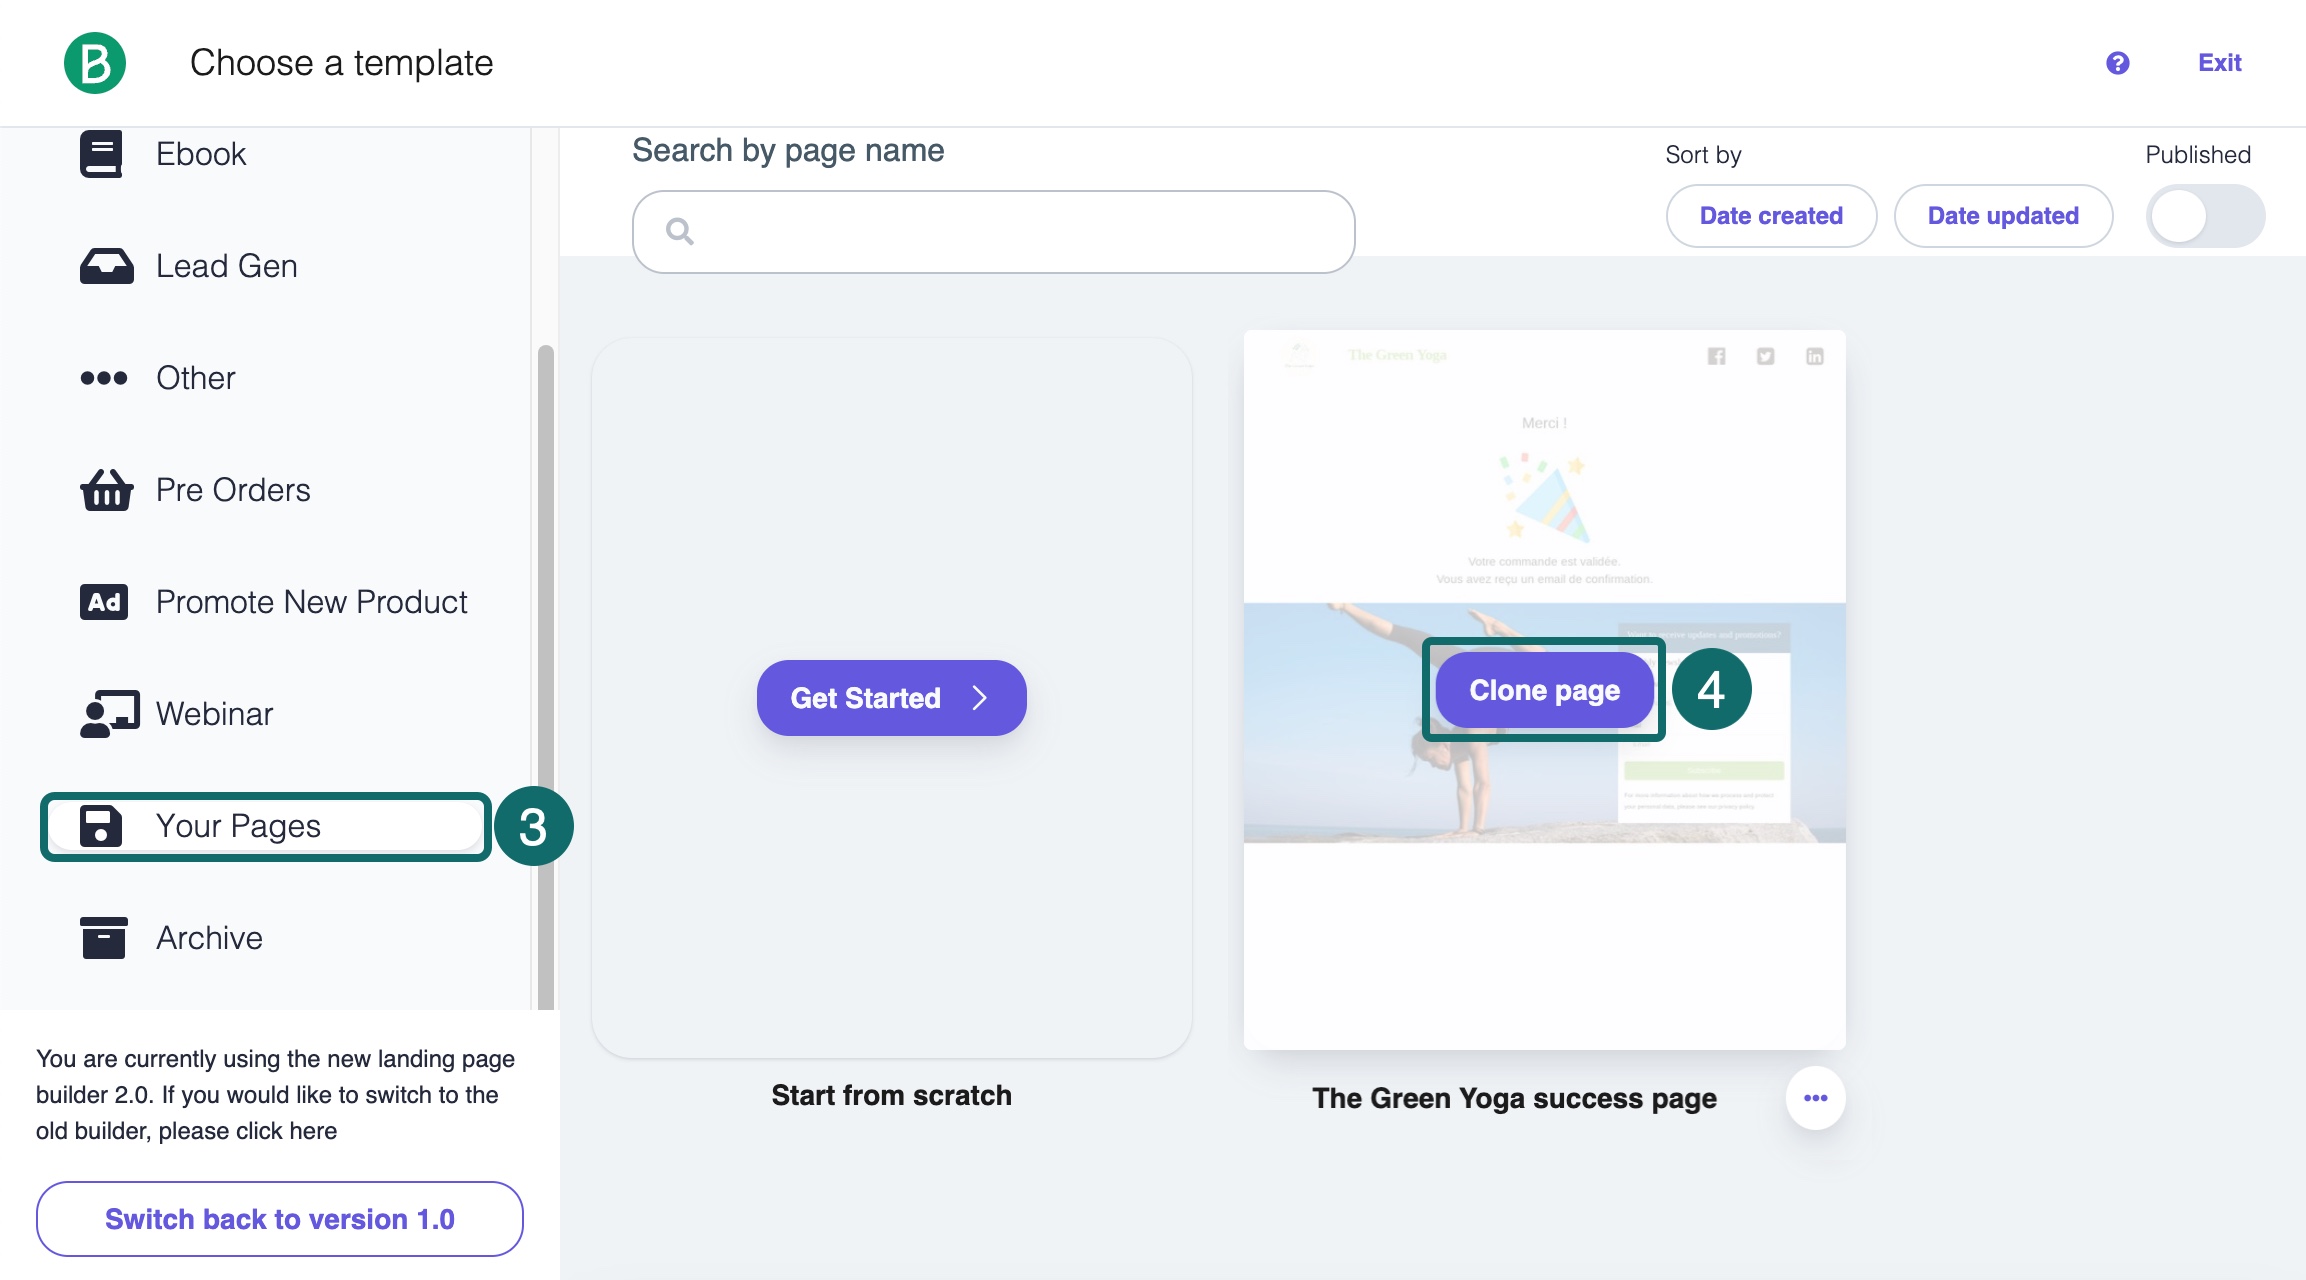Sort pages by Date updated
This screenshot has width=2306, height=1280.
click(x=2003, y=216)
